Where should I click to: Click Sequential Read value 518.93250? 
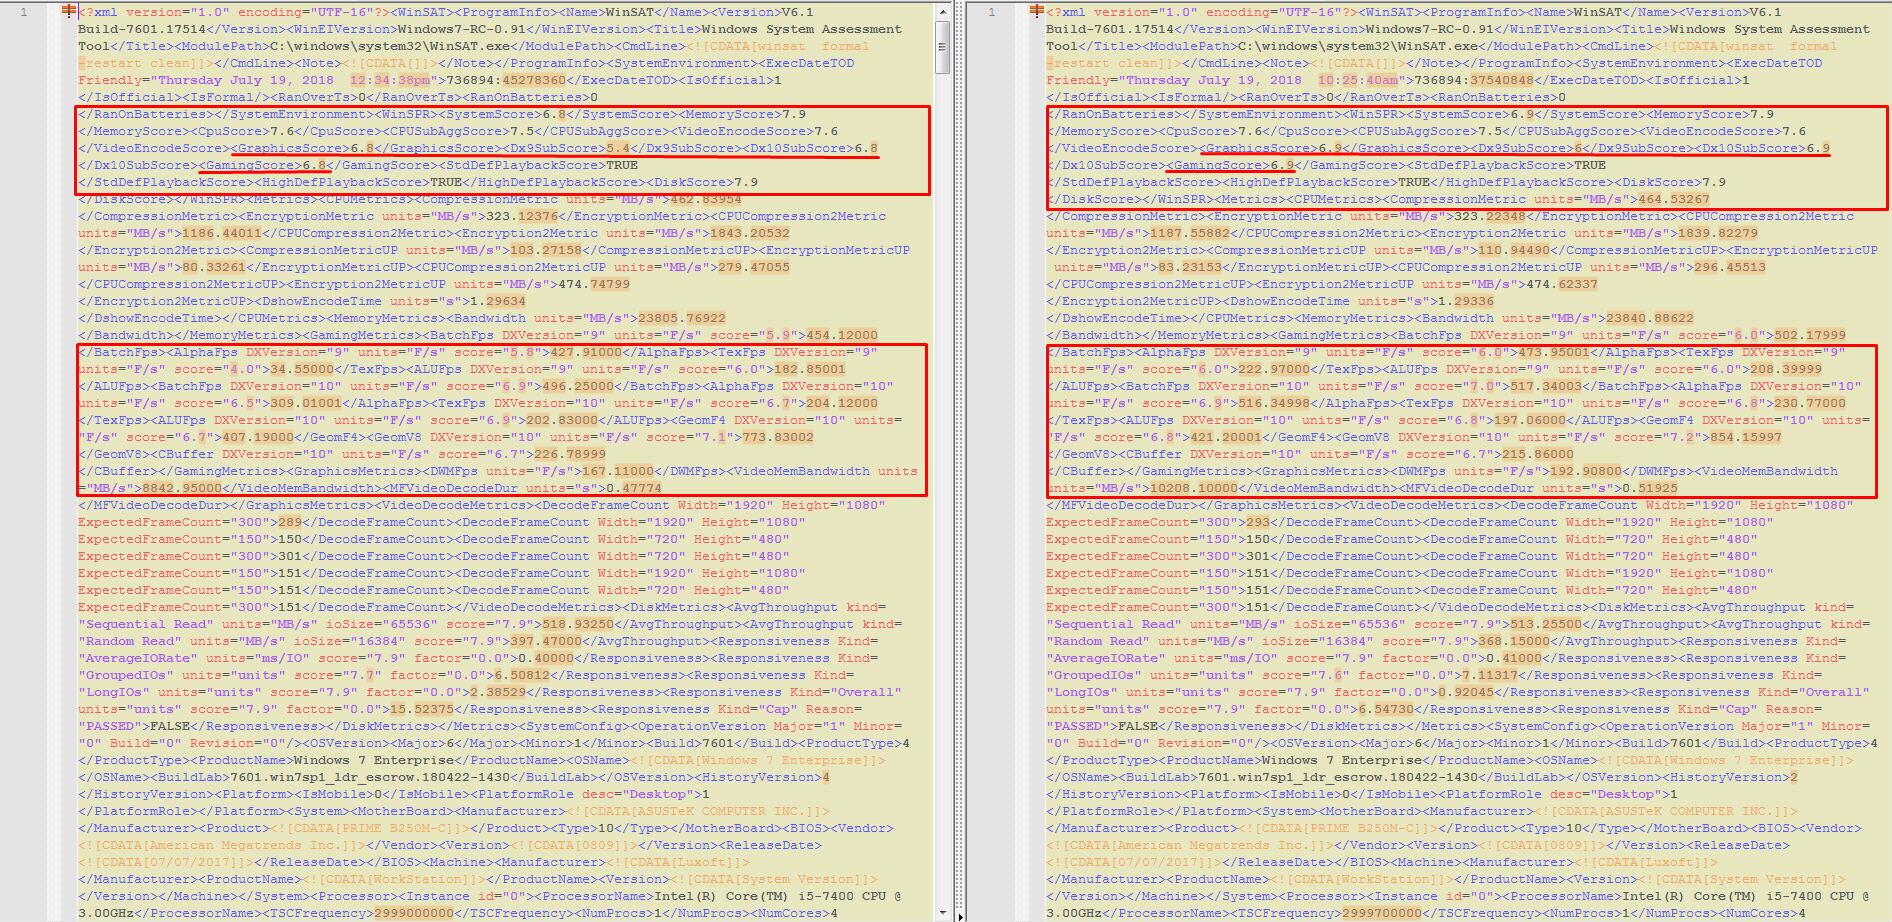pos(578,624)
